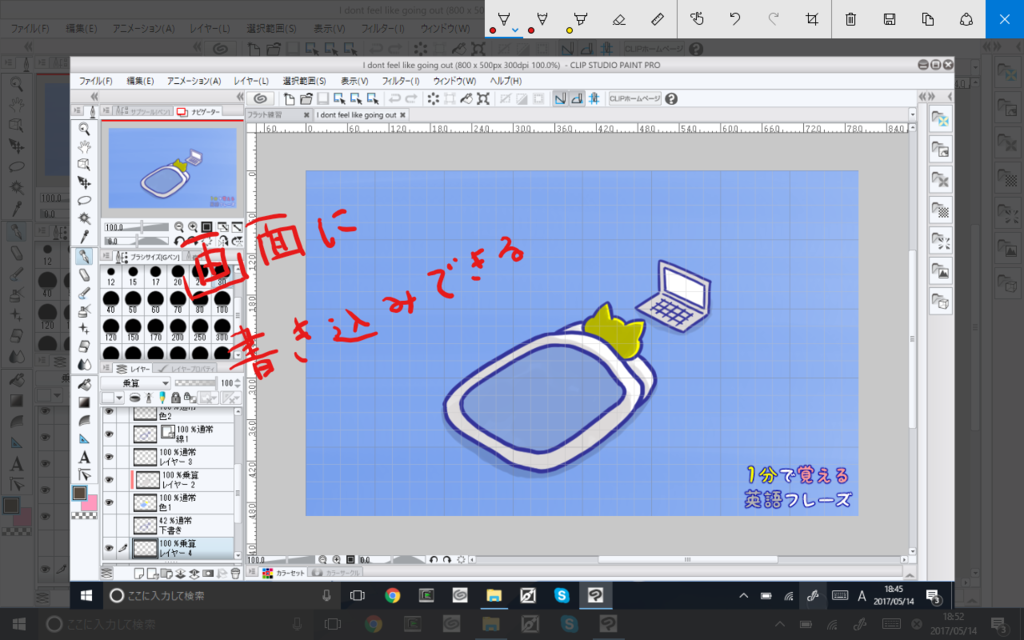Show the 下書き layer eye
Viewport: 1024px width, 640px height.
[109, 525]
